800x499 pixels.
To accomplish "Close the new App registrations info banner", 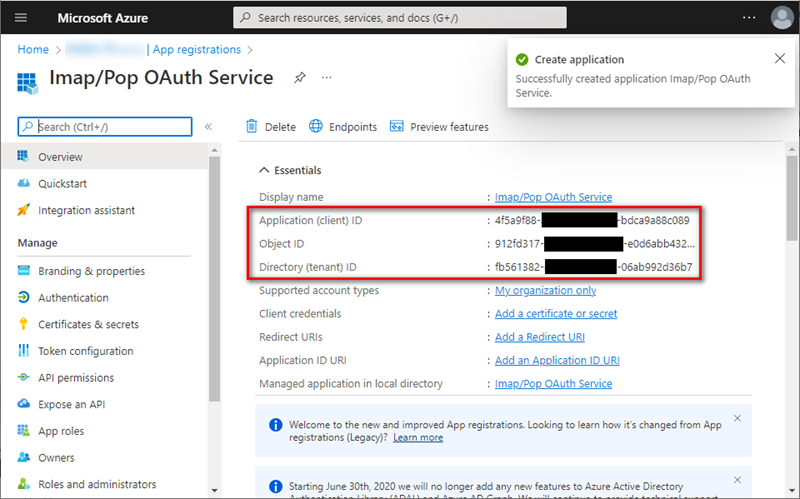I will 737,418.
